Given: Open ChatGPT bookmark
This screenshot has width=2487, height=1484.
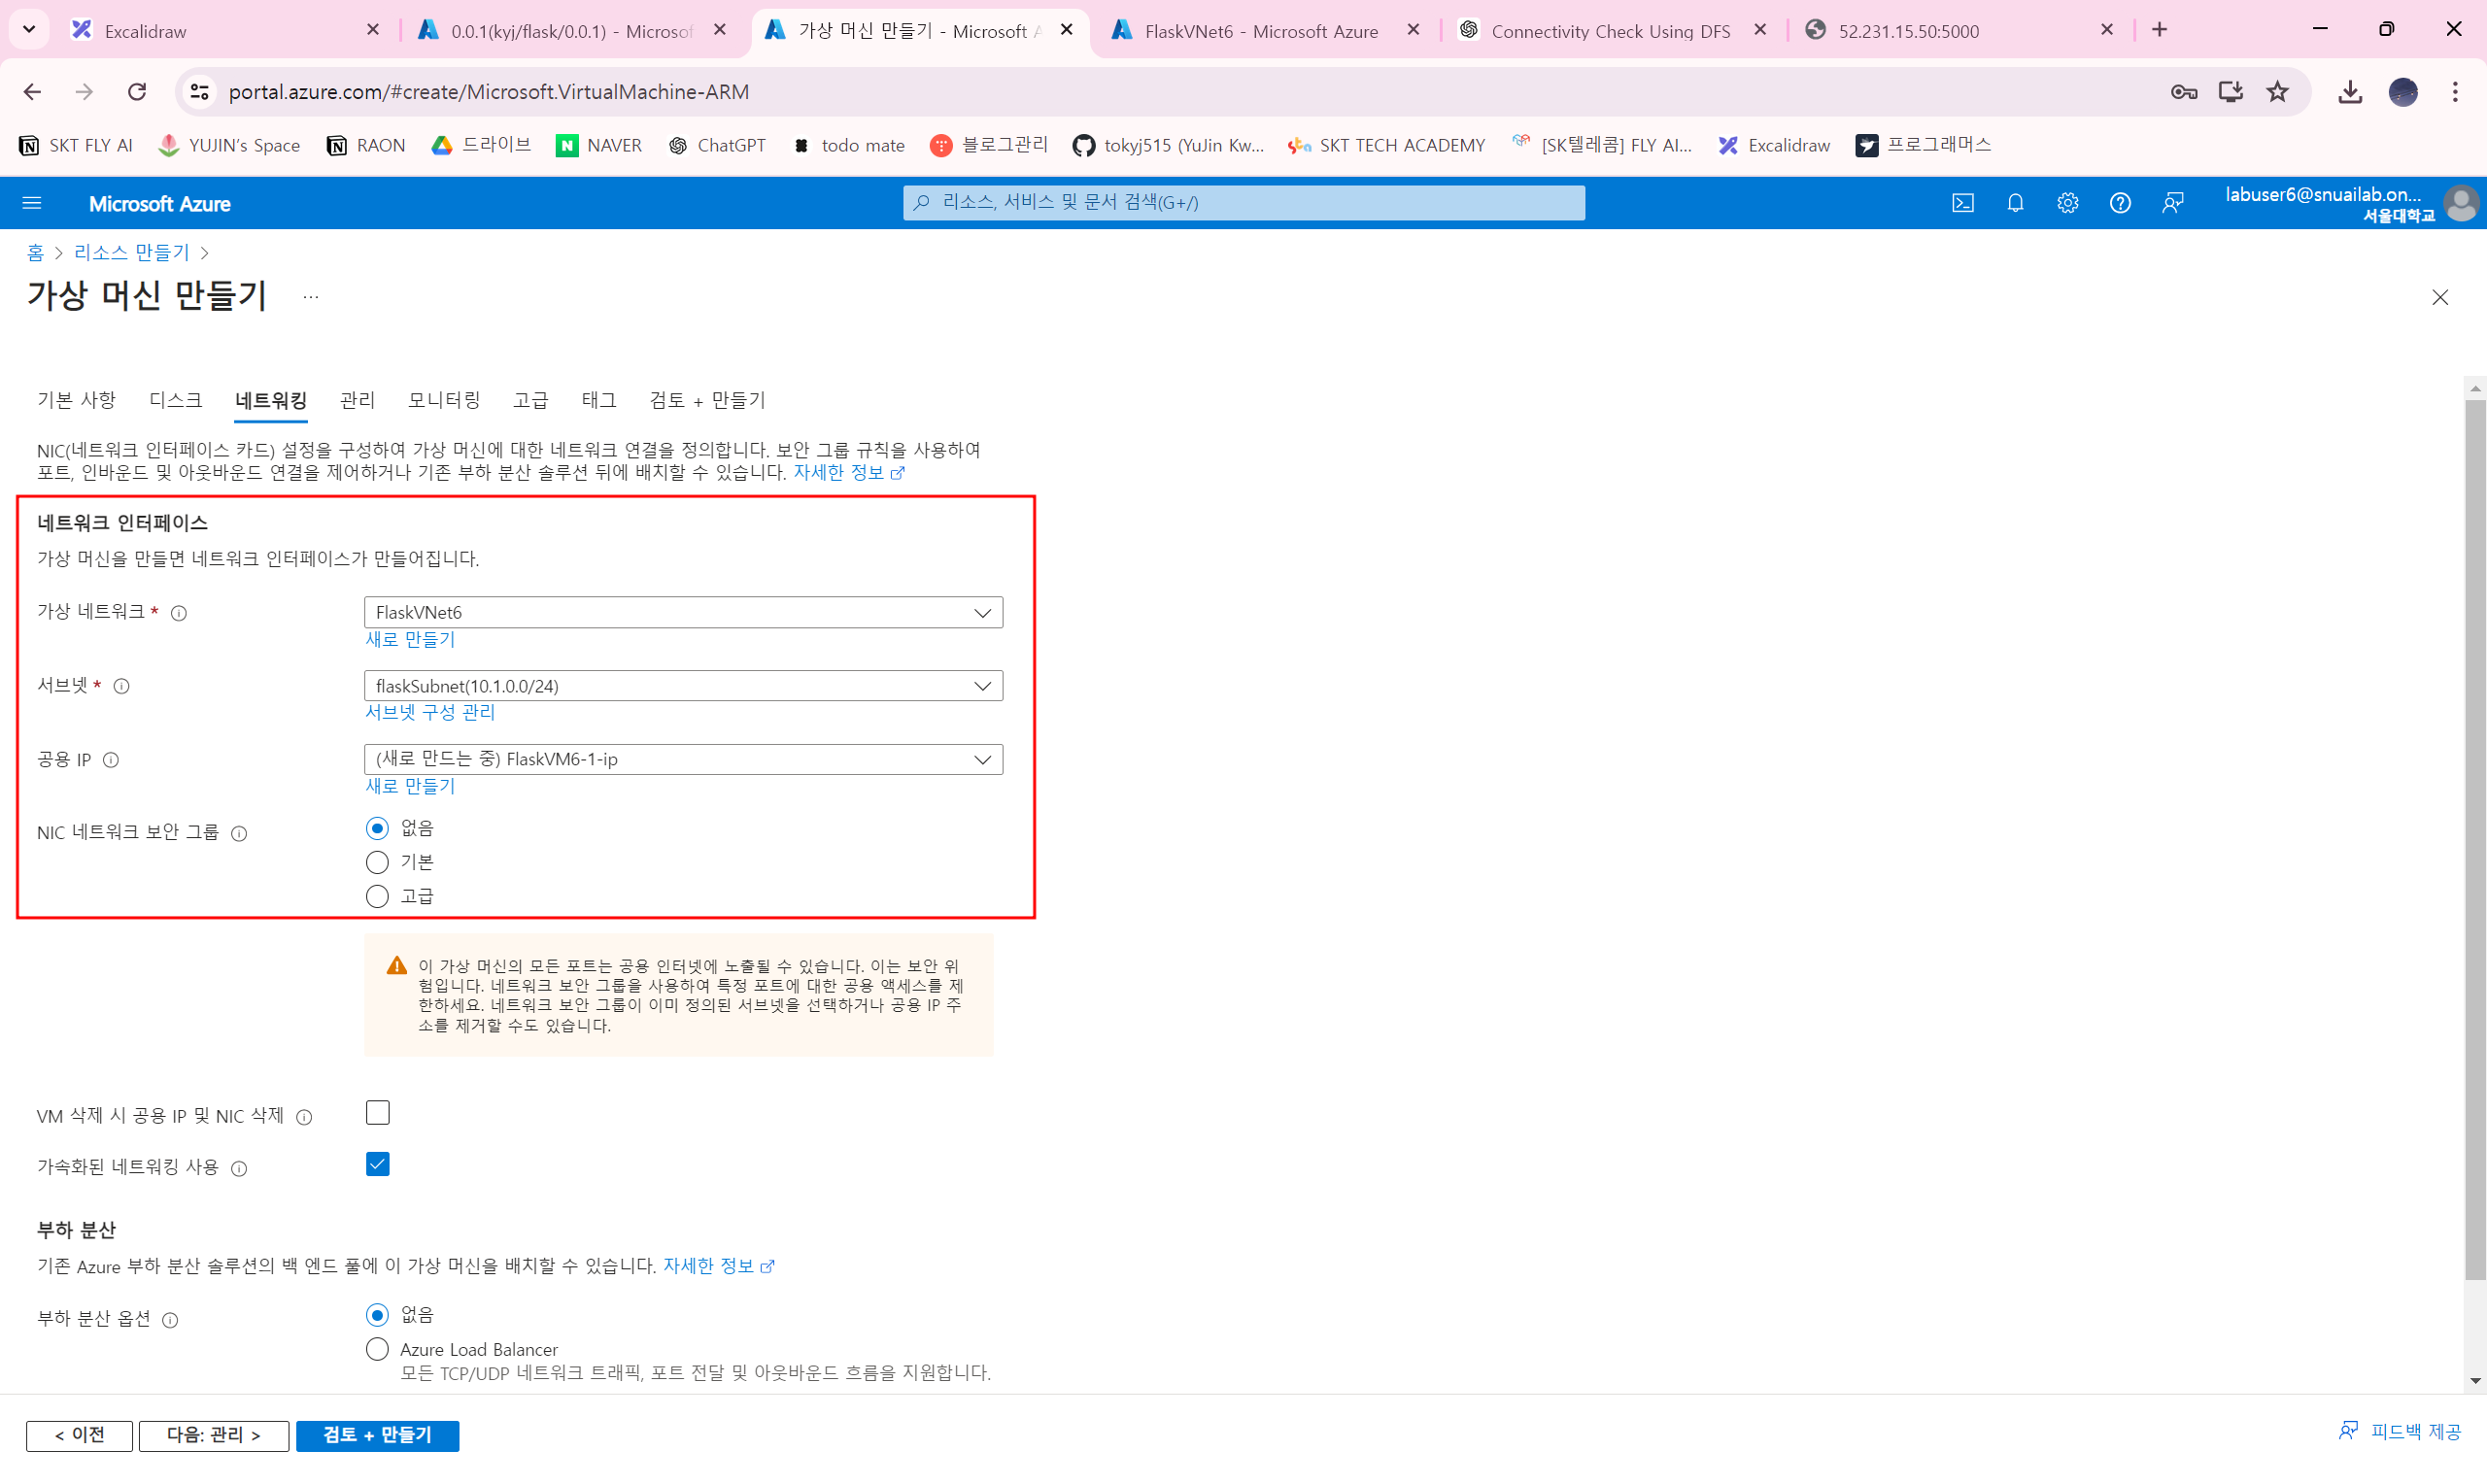Looking at the screenshot, I should 717,146.
